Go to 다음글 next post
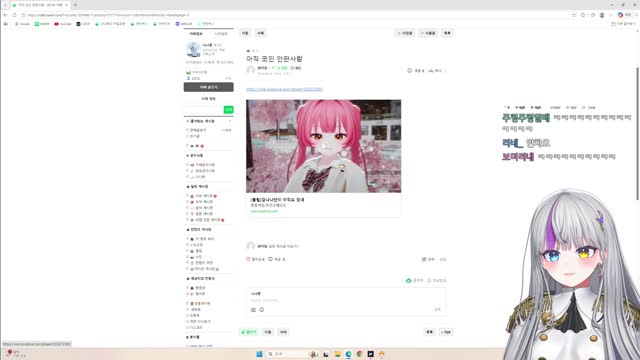640x360 pixels. 428,33
